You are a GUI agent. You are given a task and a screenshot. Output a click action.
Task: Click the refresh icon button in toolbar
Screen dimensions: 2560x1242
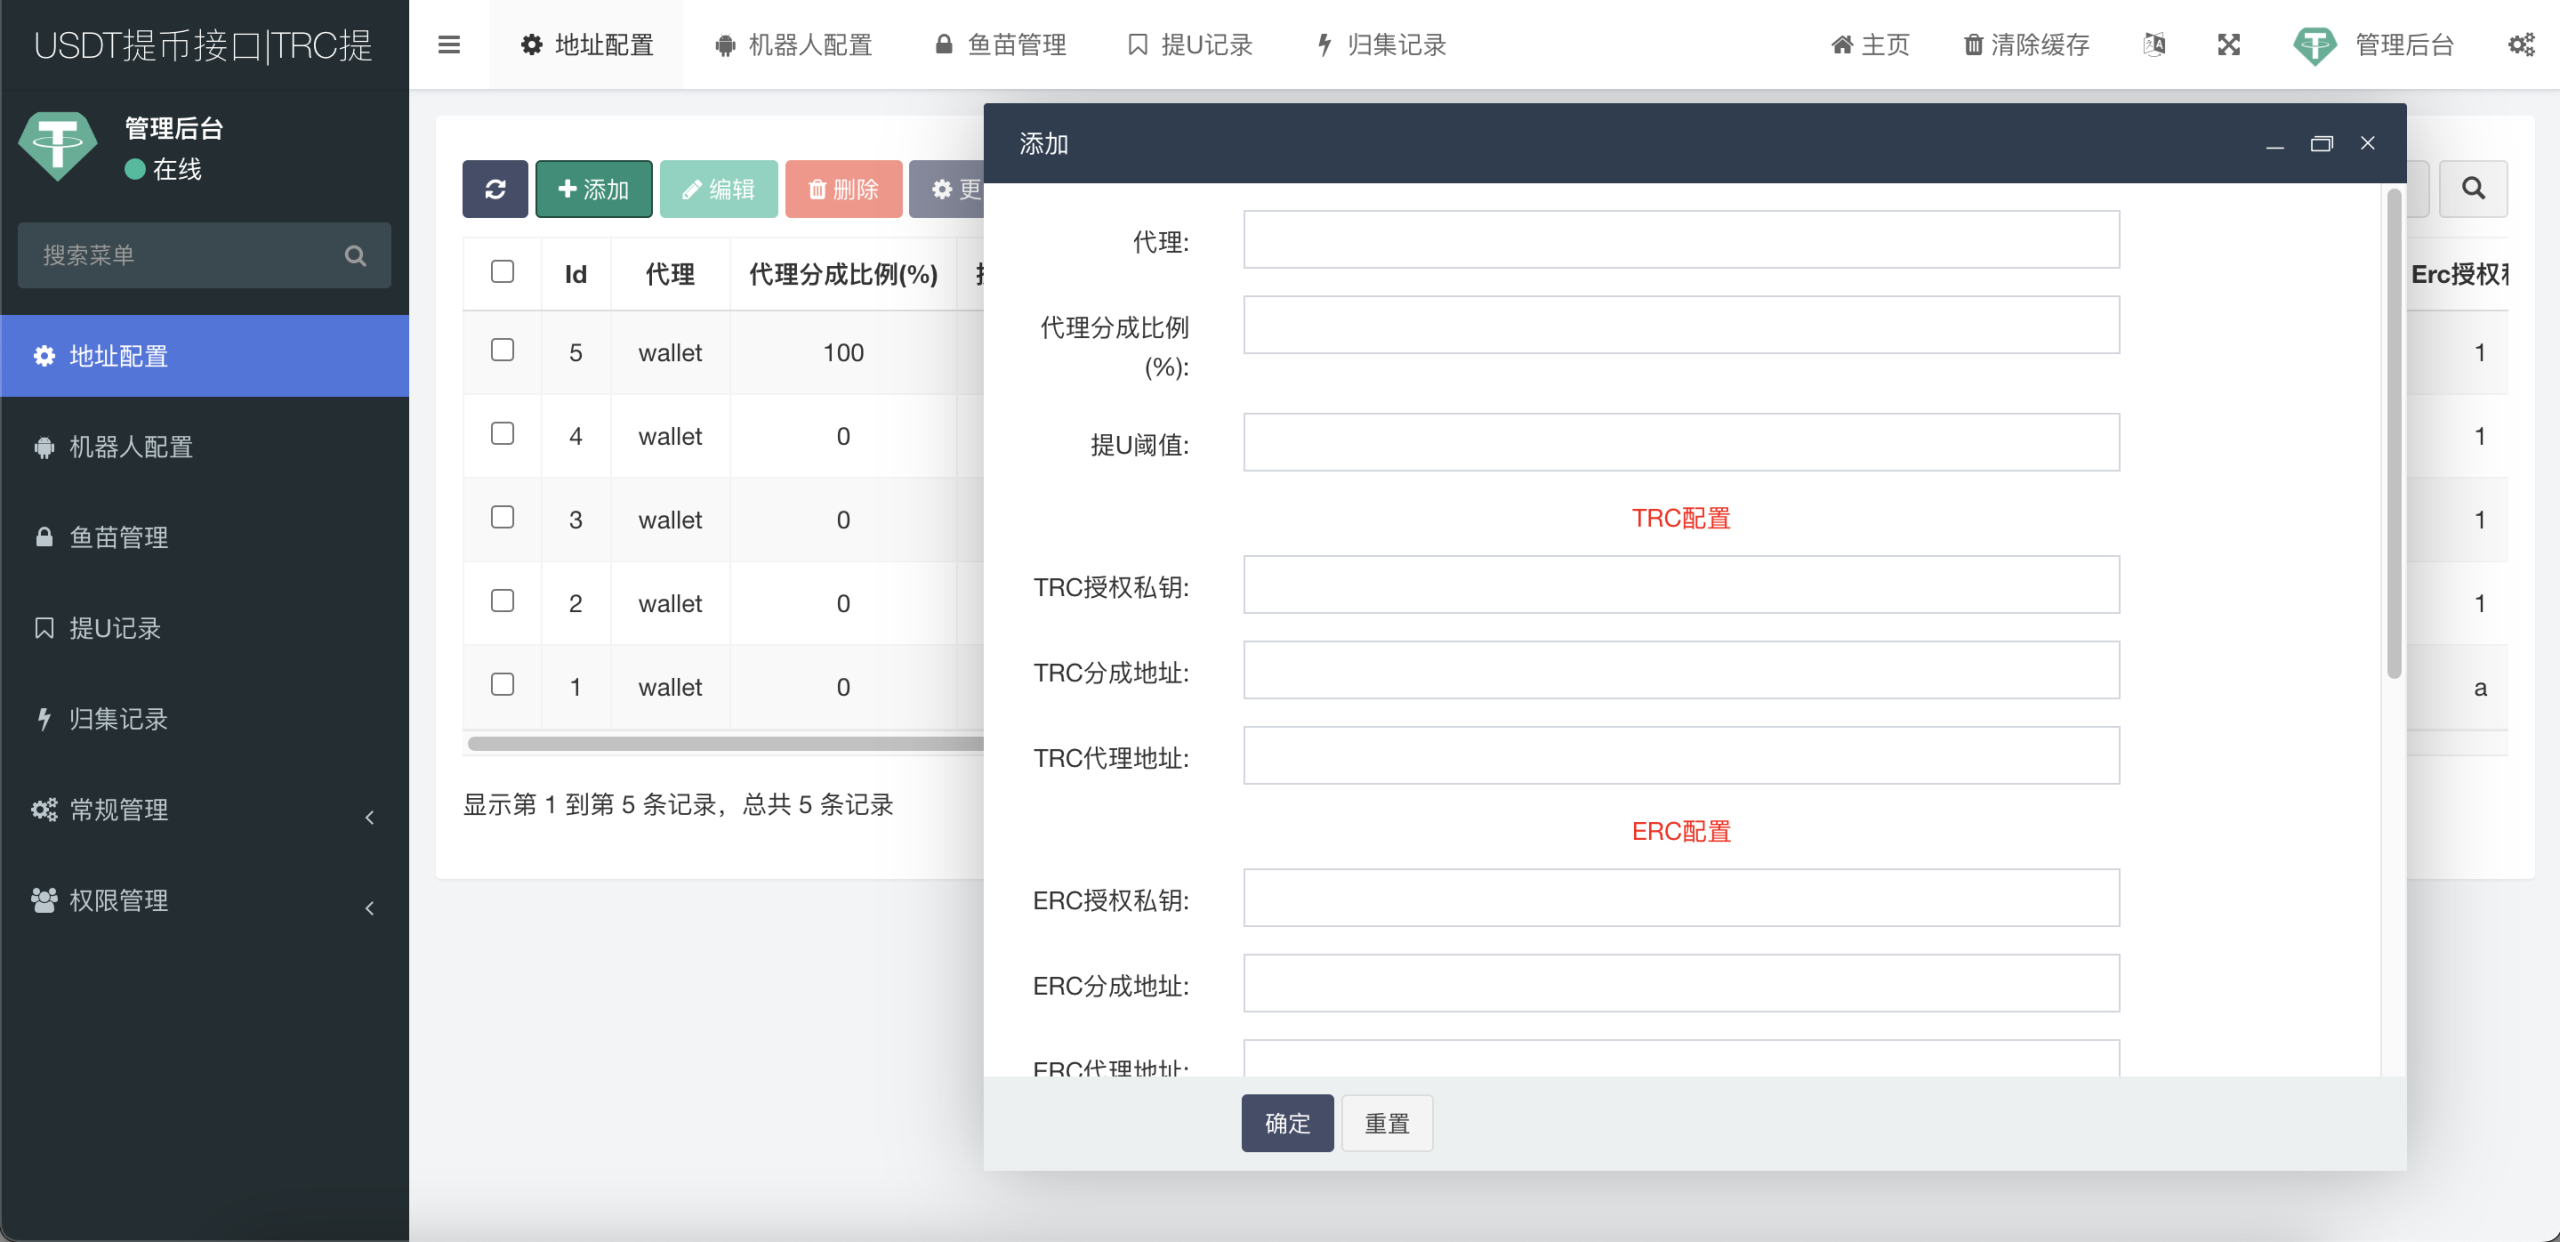tap(495, 189)
